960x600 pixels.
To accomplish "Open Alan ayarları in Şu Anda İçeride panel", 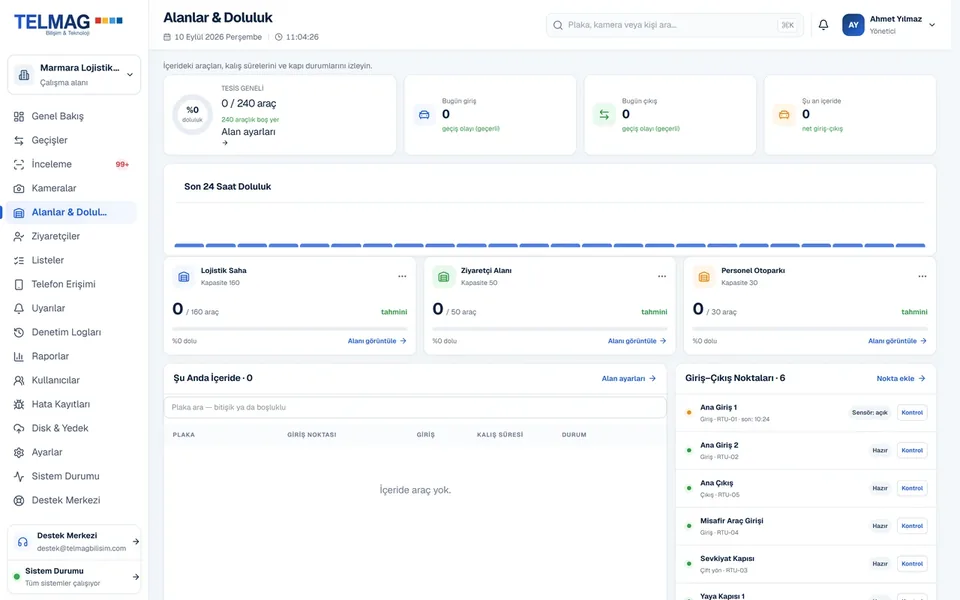I will 629,378.
